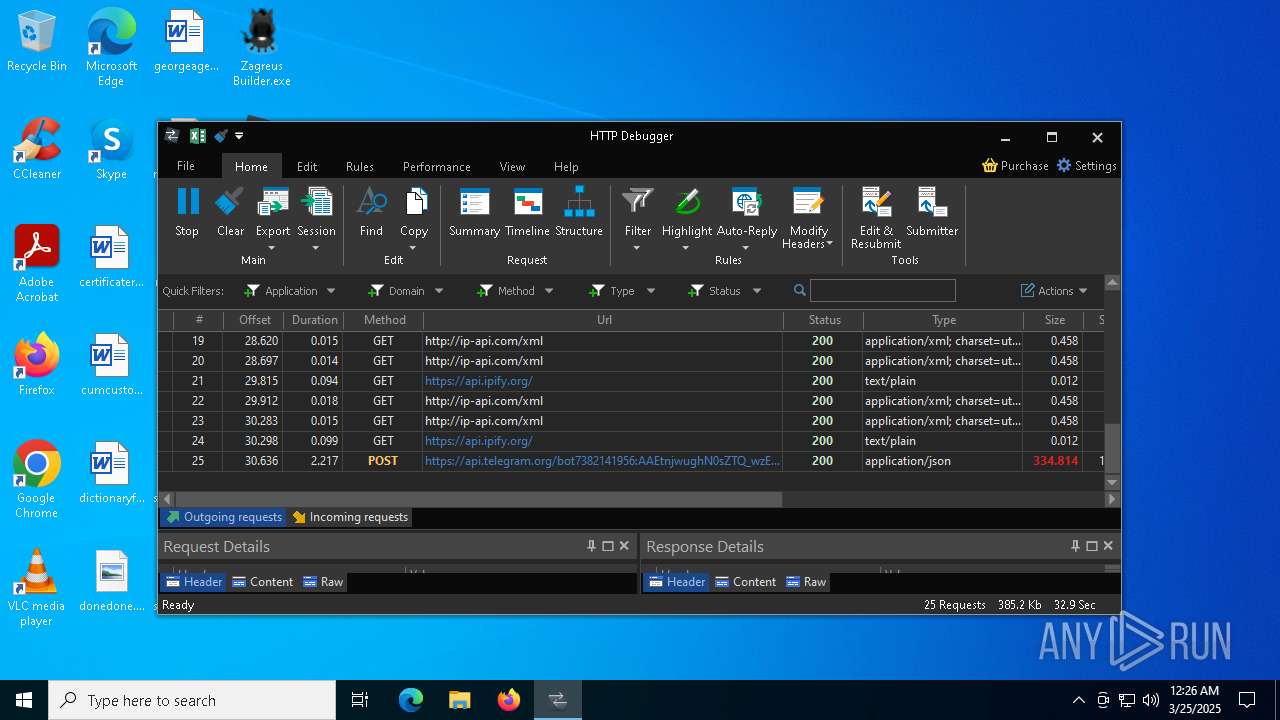Open Edit & Resubmit tool
The height and width of the screenshot is (720, 1280).
point(876,218)
